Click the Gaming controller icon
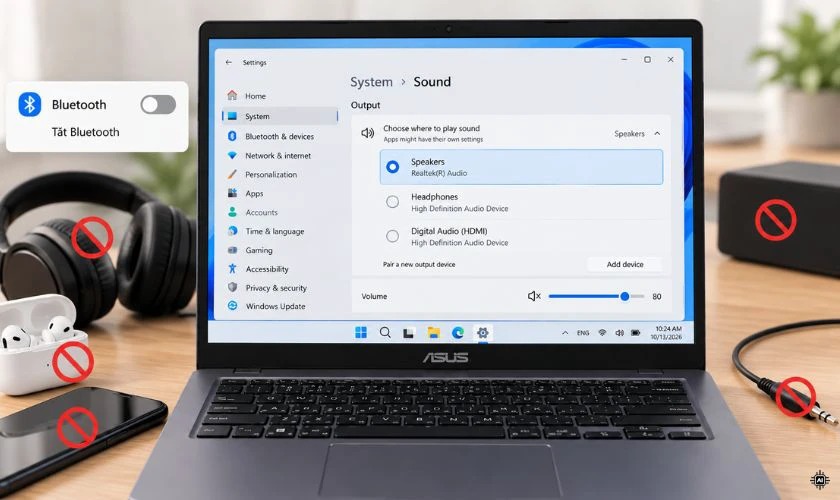The width and height of the screenshot is (840, 500). point(232,250)
